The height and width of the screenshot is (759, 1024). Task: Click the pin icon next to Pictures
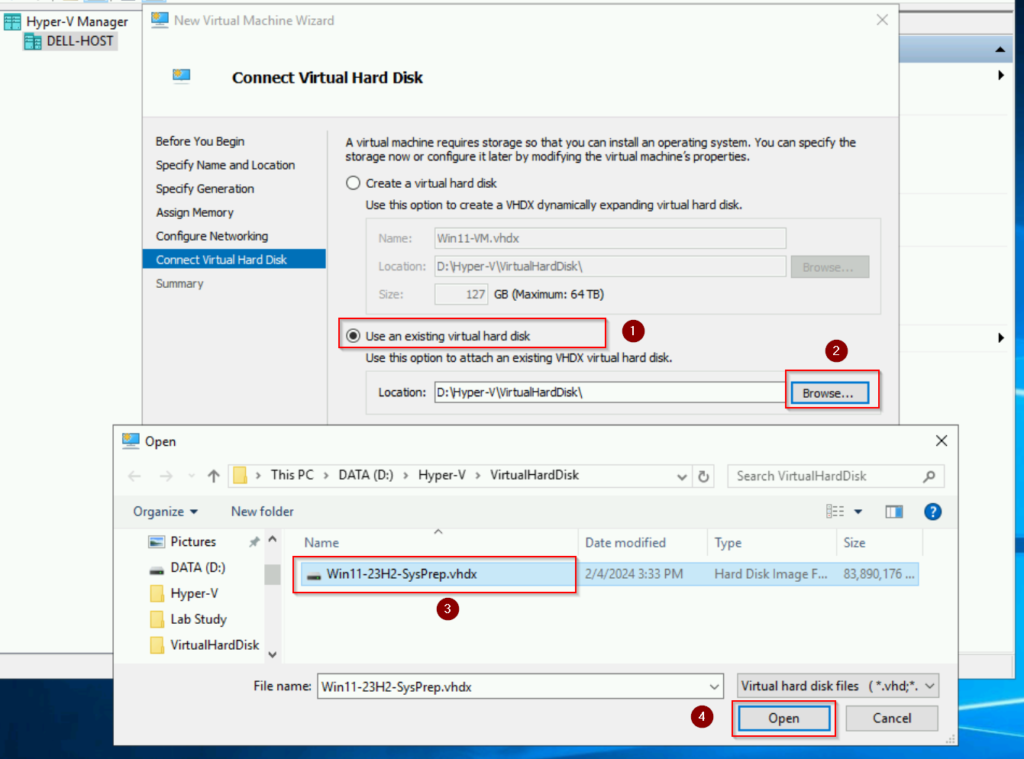point(254,541)
